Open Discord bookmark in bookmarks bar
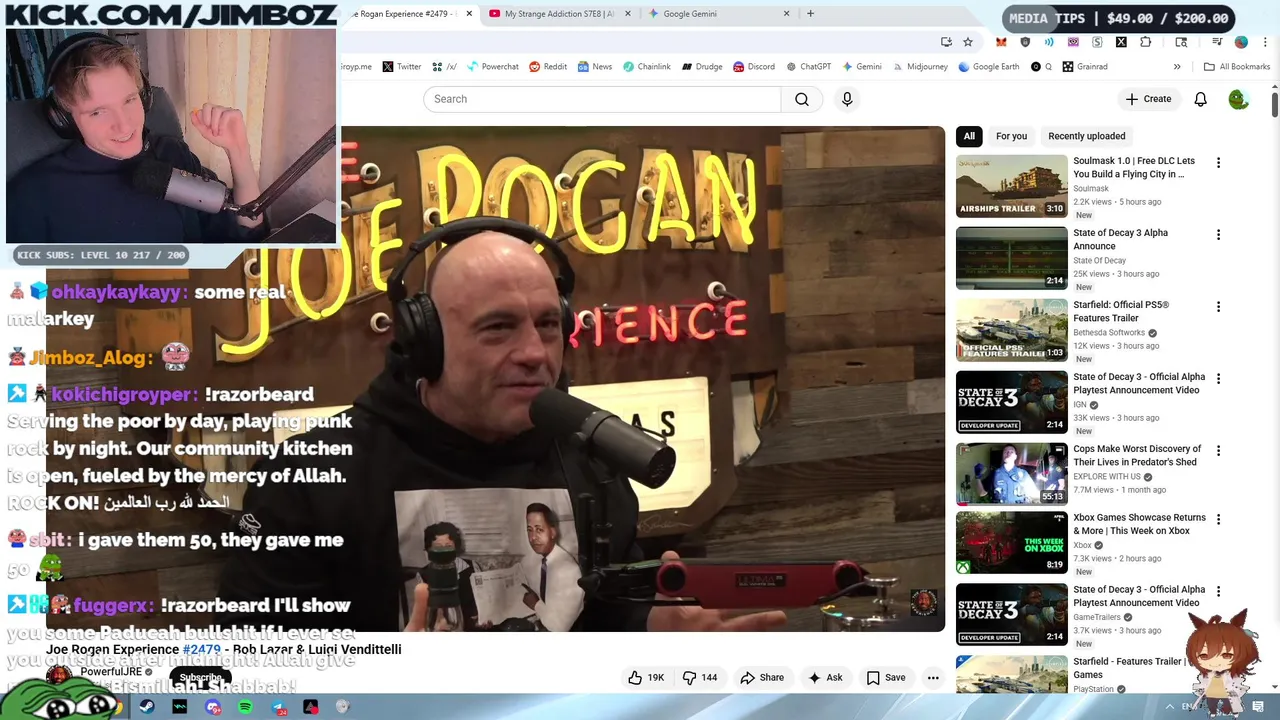Image resolution: width=1280 pixels, height=720 pixels. pos(753,67)
